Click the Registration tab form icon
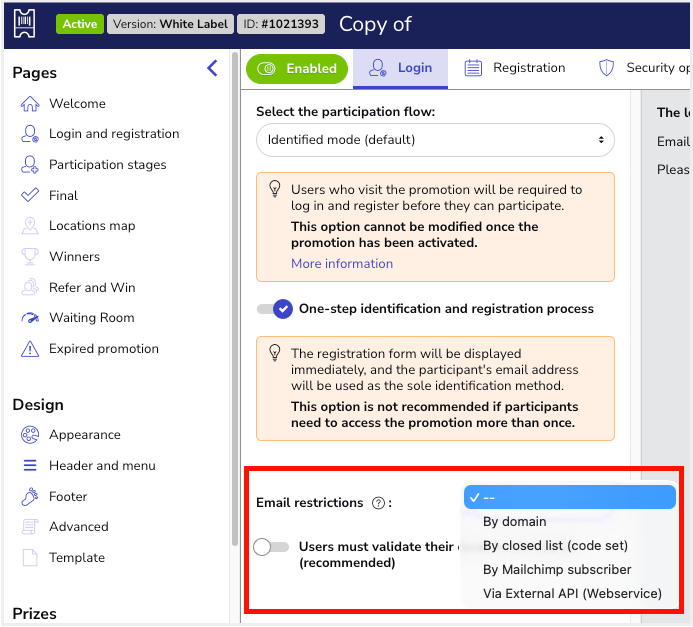The width and height of the screenshot is (693, 627). [473, 68]
